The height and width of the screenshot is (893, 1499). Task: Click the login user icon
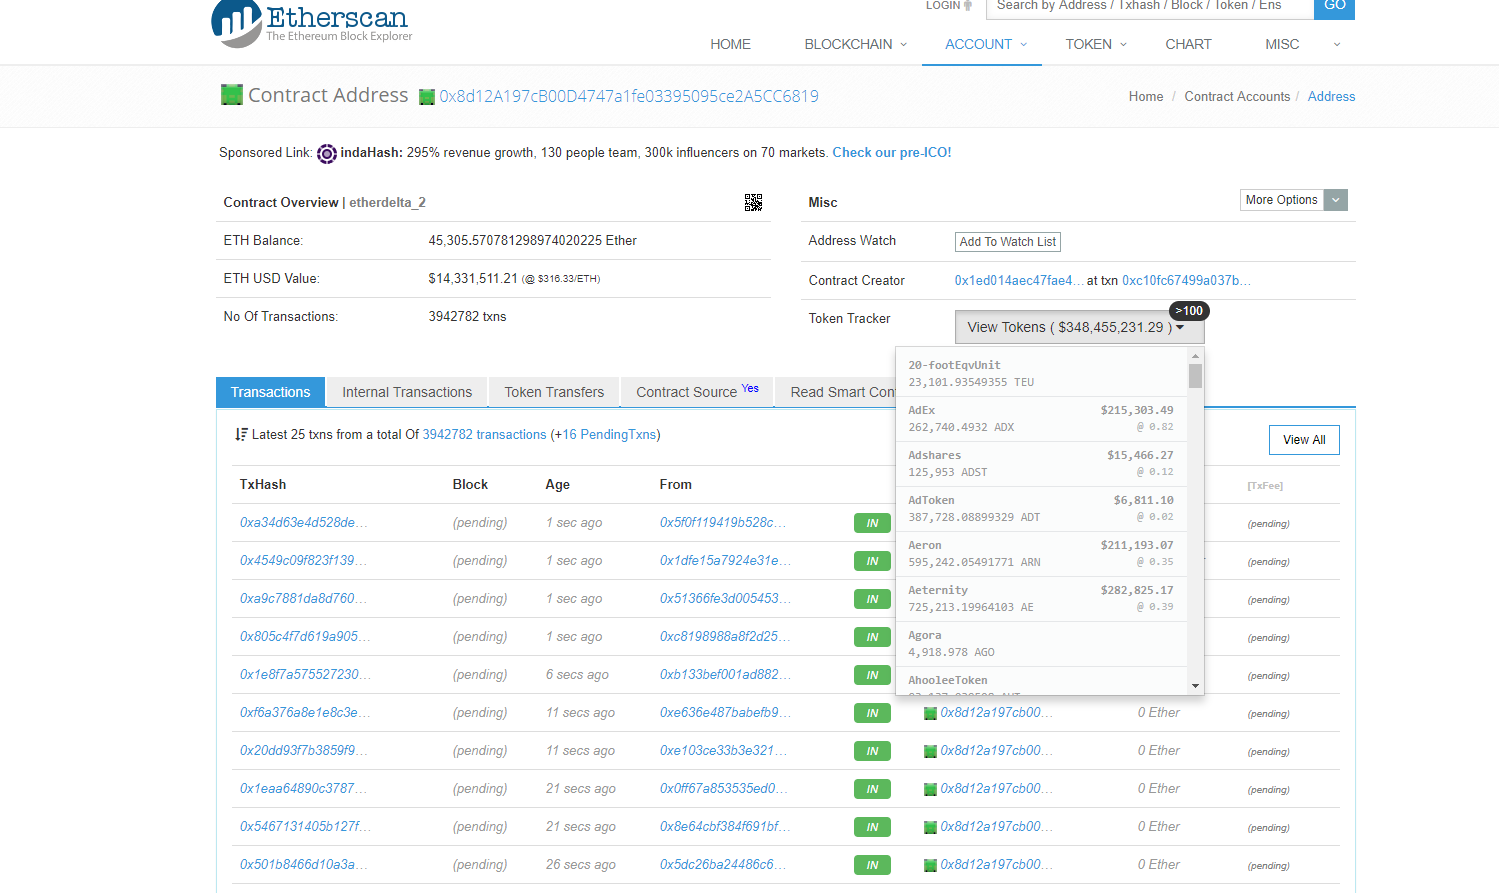[968, 5]
